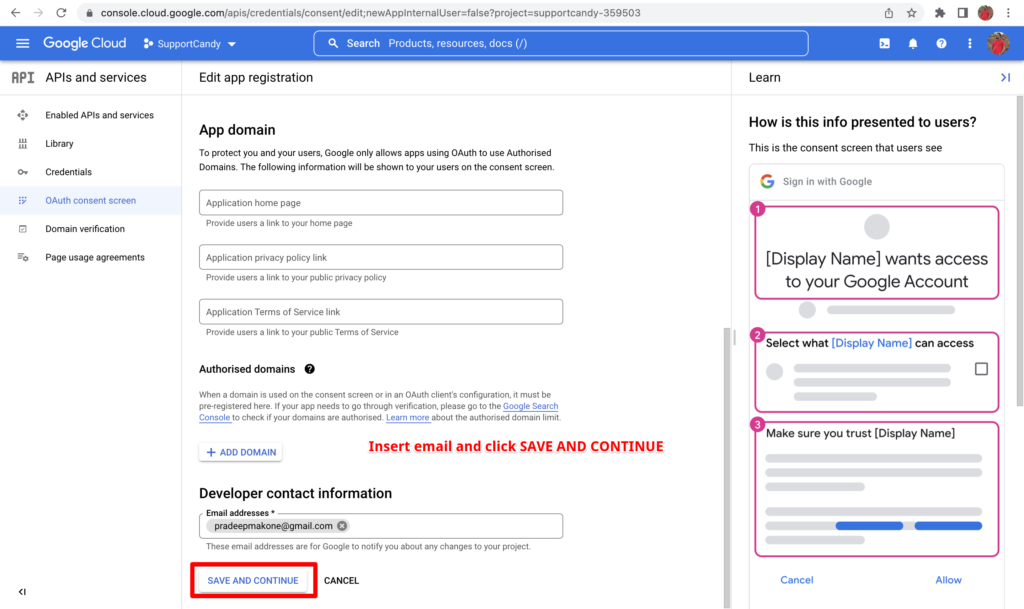Go forward in browser history
1024x609 pixels.
[x=39, y=12]
